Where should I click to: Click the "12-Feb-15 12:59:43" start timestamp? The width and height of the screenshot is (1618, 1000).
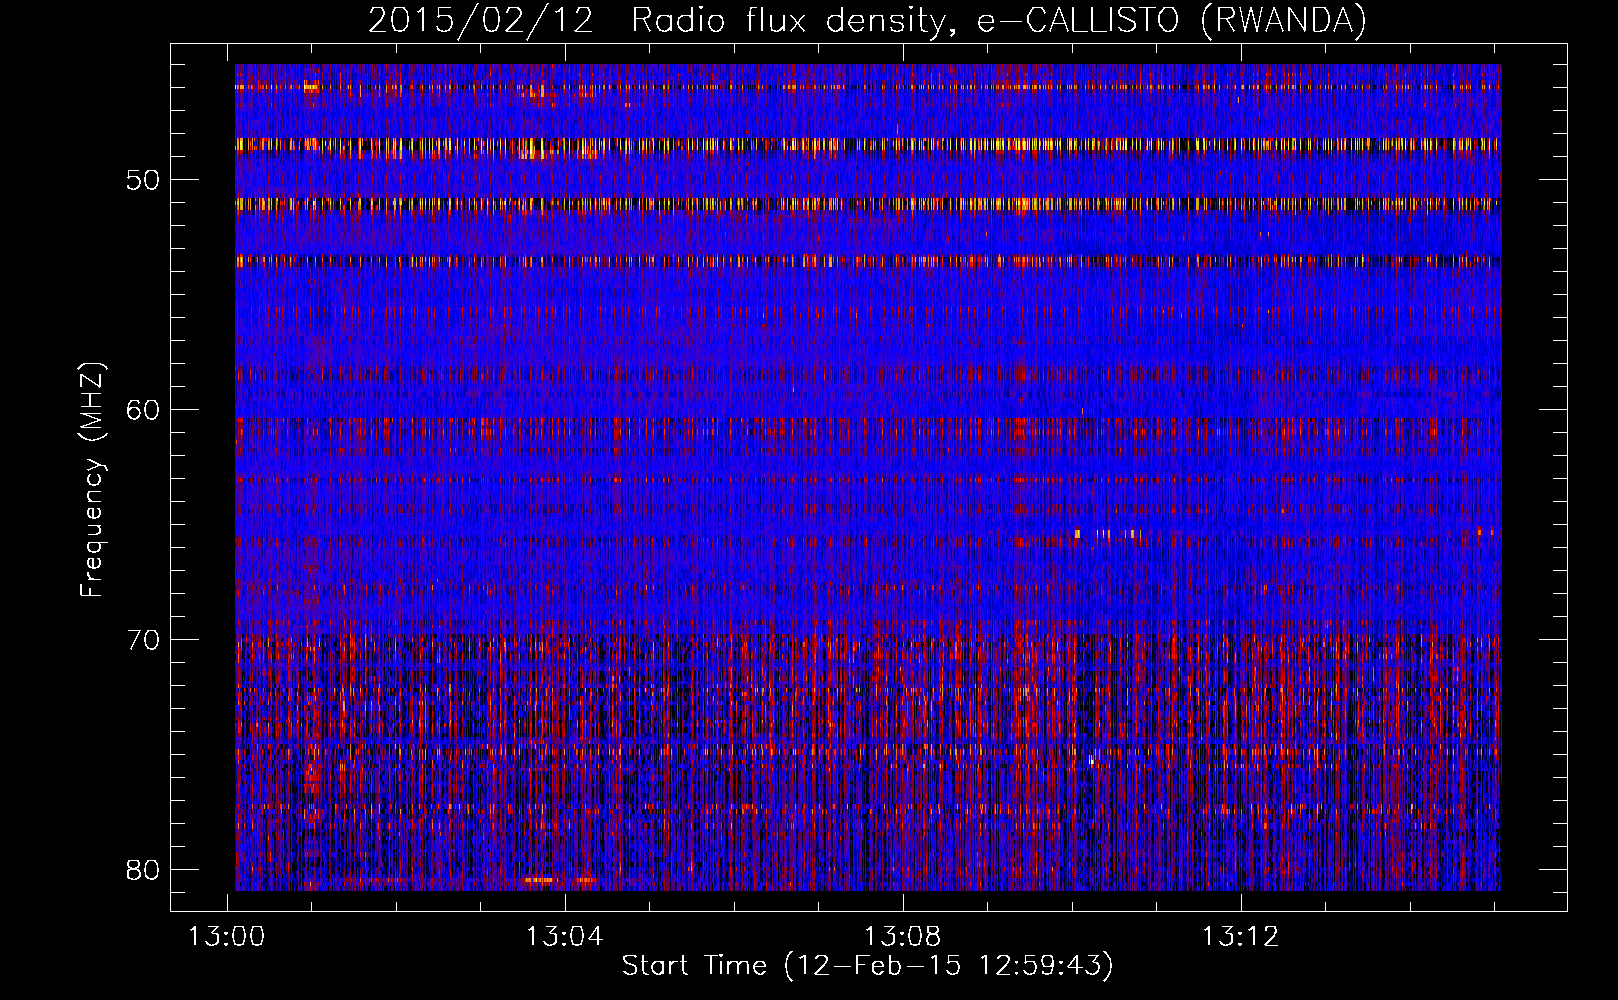click(948, 965)
